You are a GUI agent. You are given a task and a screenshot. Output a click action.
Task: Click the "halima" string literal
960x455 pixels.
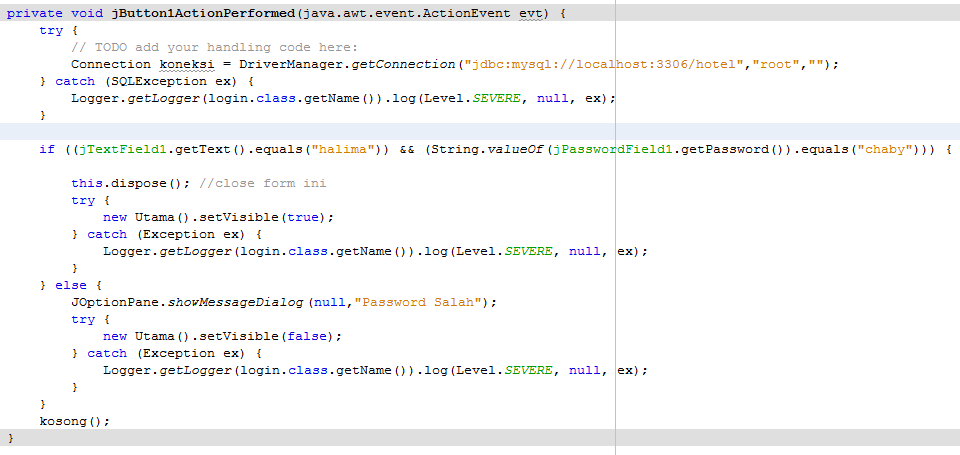[343, 149]
